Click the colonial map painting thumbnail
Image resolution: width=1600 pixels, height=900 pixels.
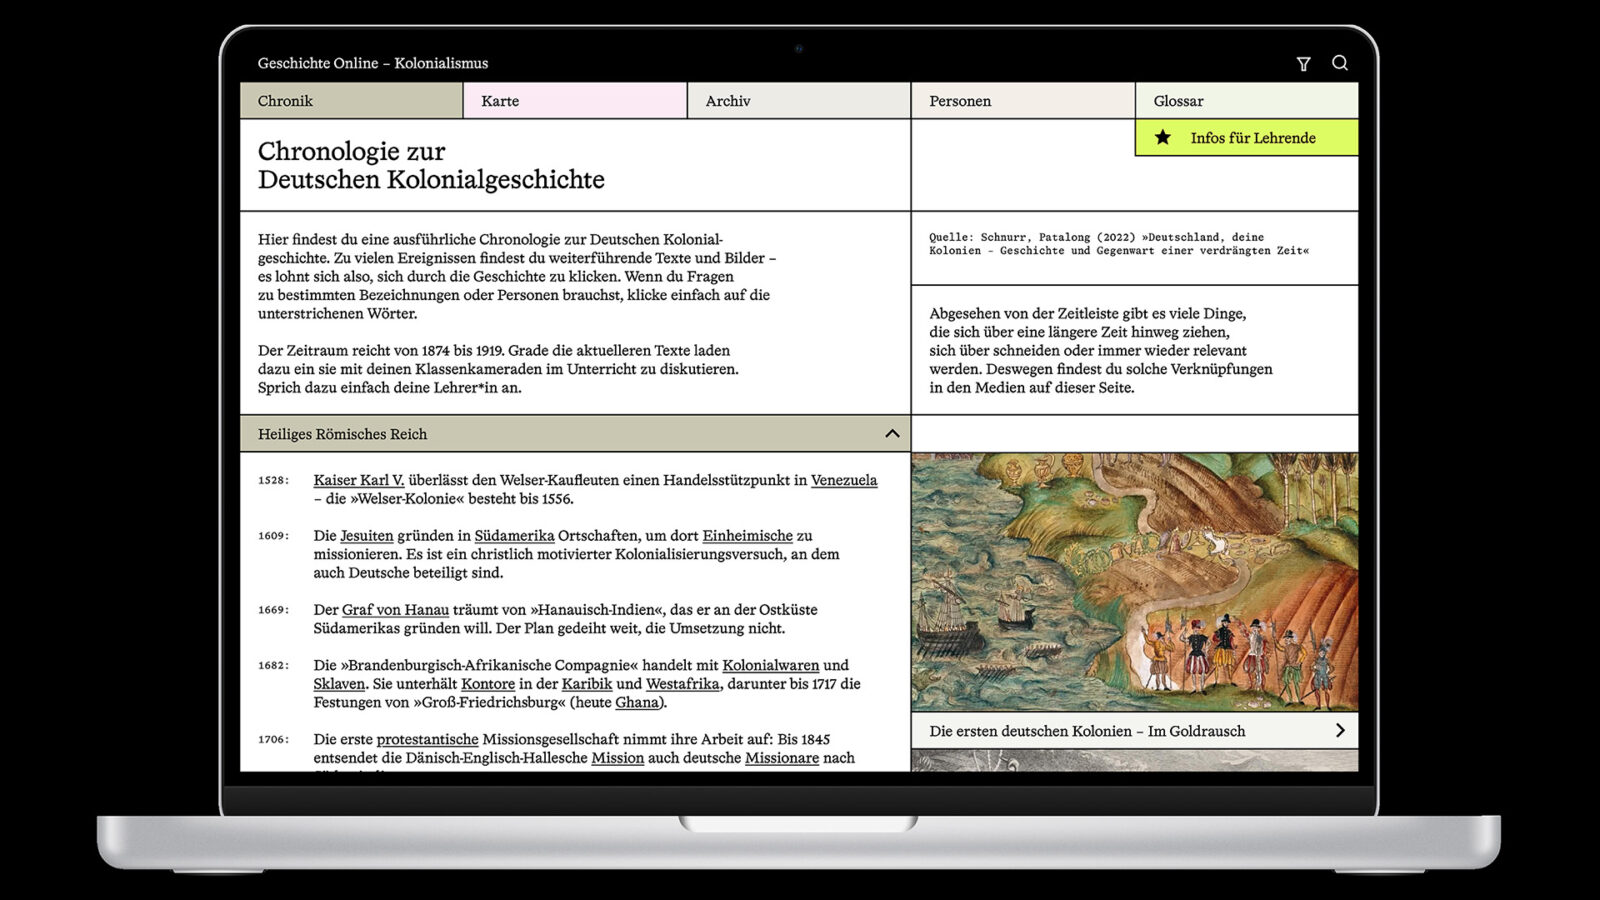click(x=1135, y=582)
